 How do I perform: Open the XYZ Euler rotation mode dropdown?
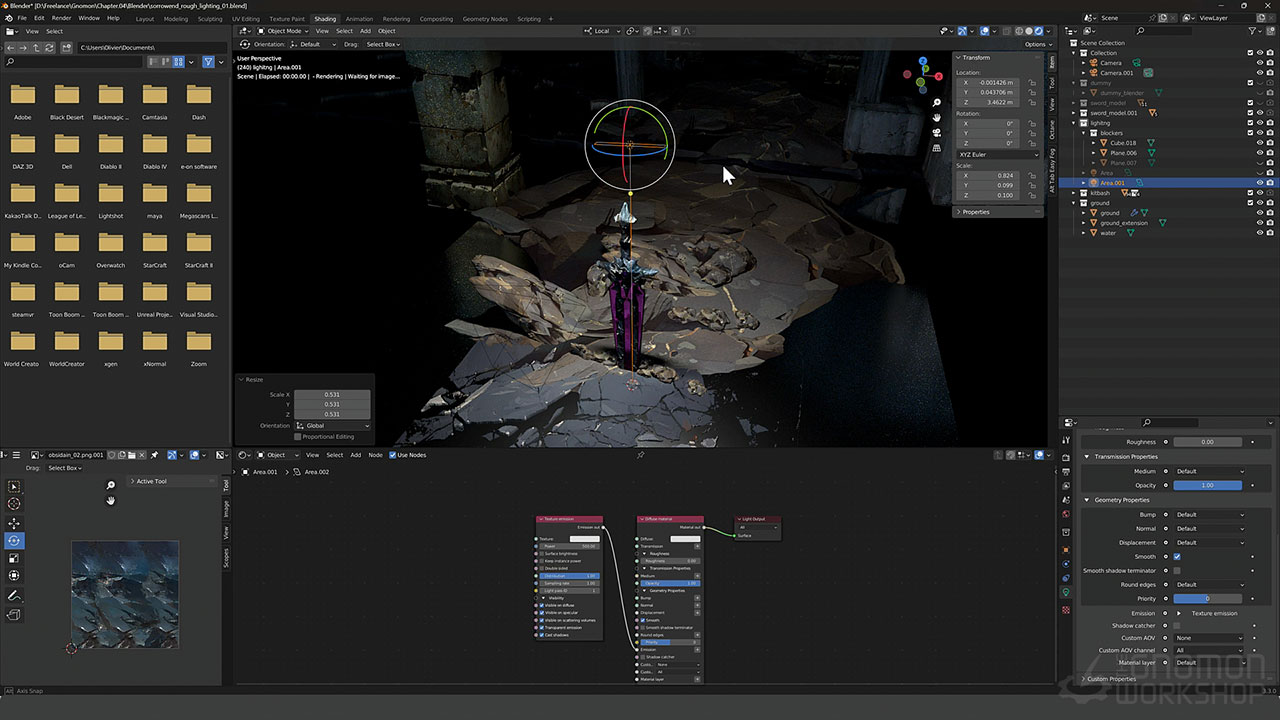999,154
